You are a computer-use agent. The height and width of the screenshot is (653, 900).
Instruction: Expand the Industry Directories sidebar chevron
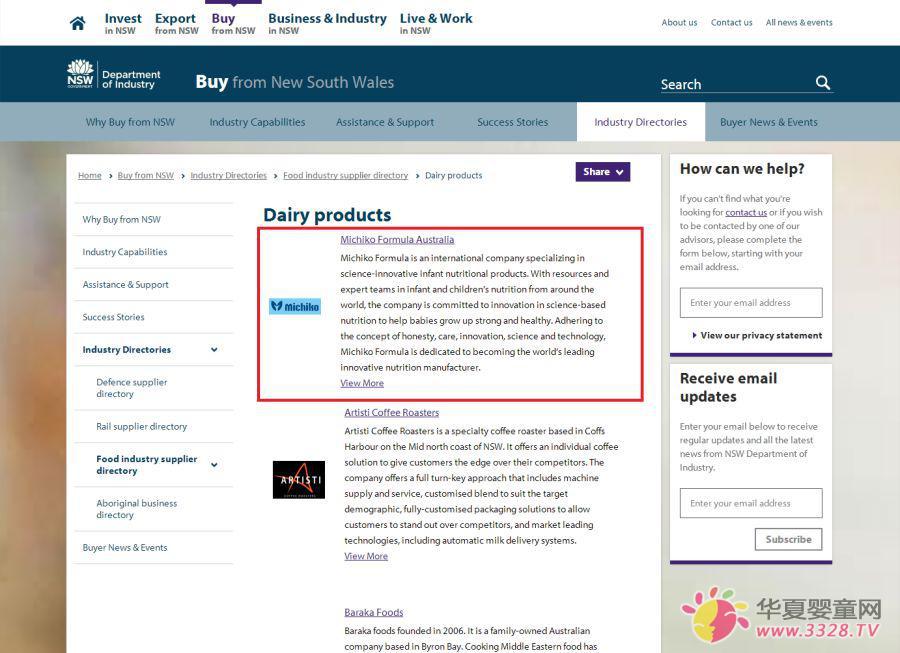[214, 350]
